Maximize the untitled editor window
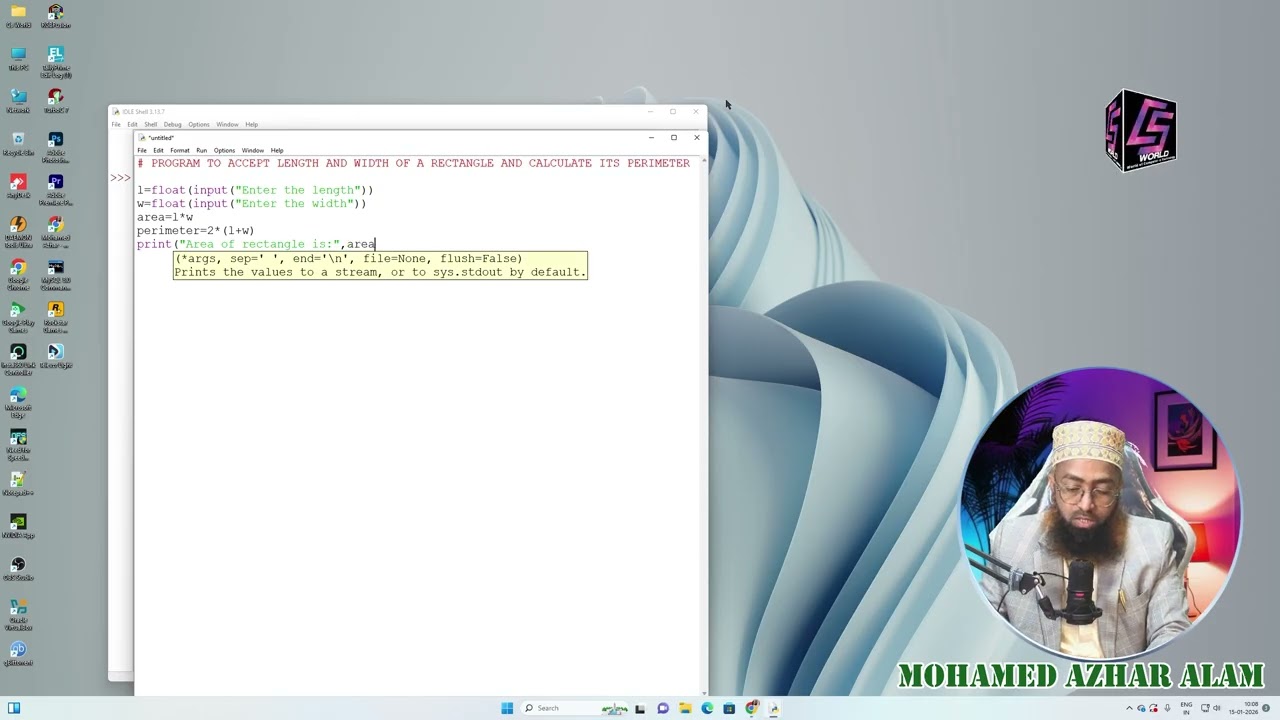Viewport: 1280px width, 720px height. pyautogui.click(x=674, y=137)
